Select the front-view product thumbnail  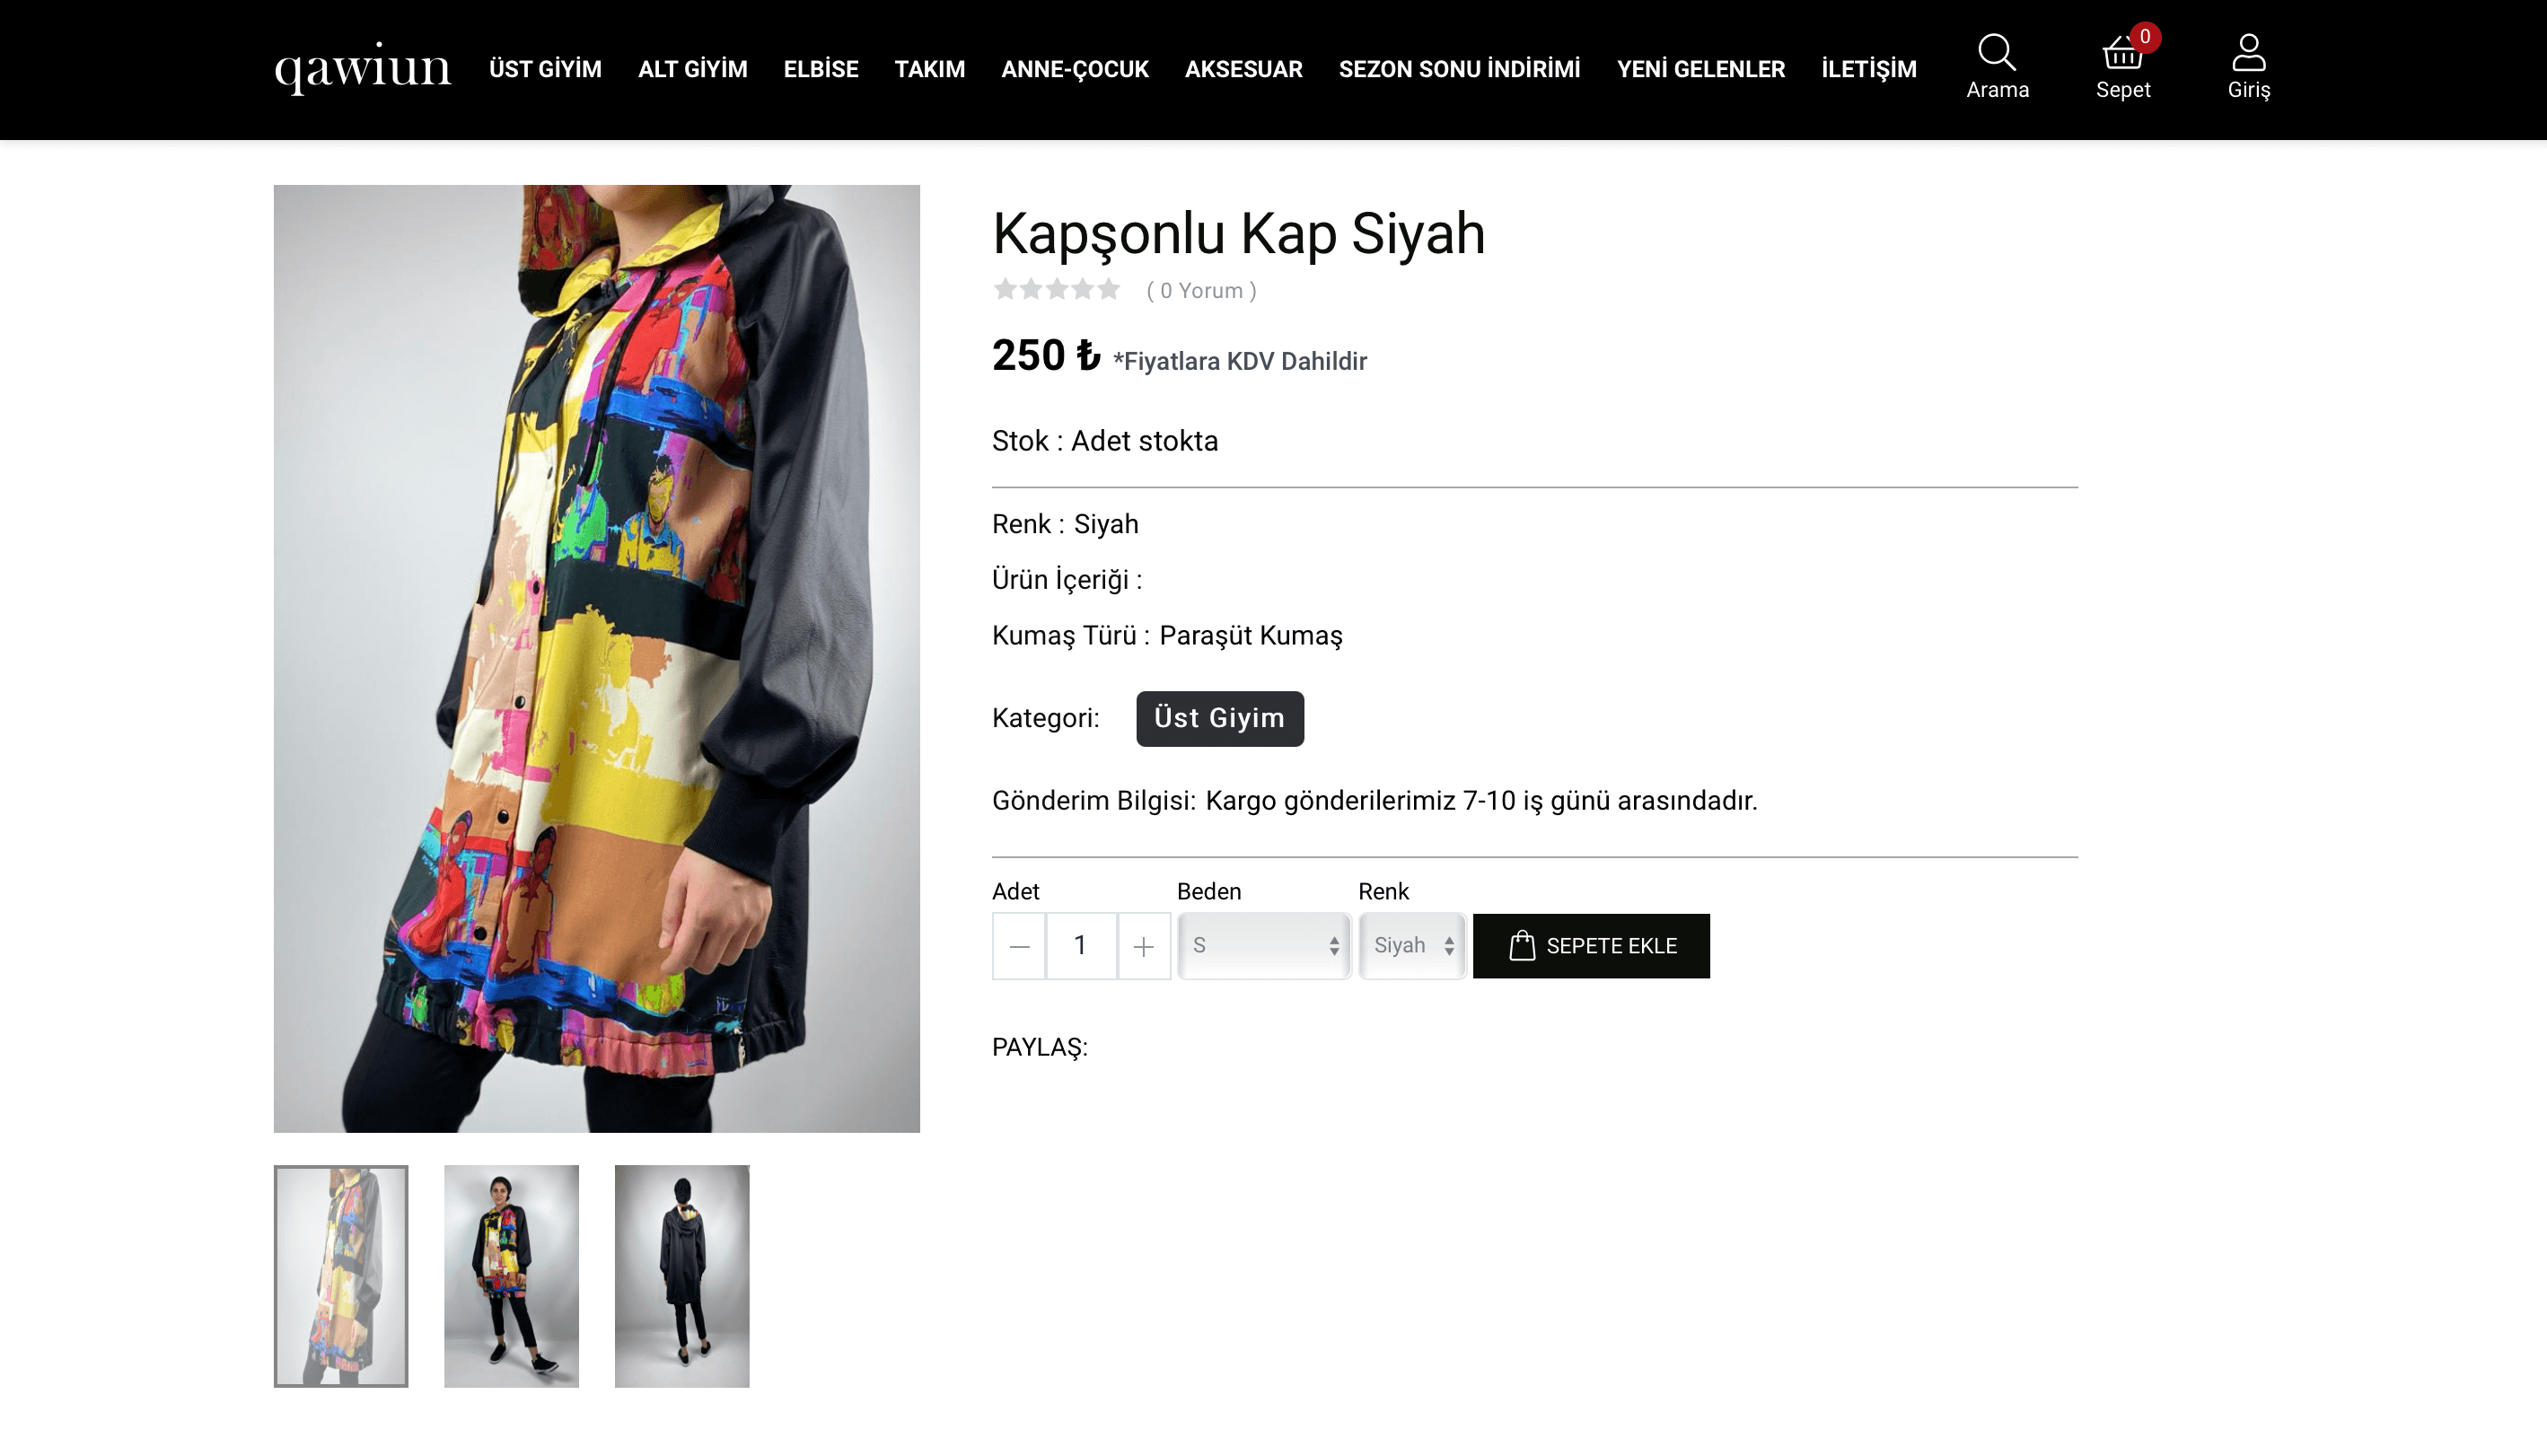point(511,1275)
